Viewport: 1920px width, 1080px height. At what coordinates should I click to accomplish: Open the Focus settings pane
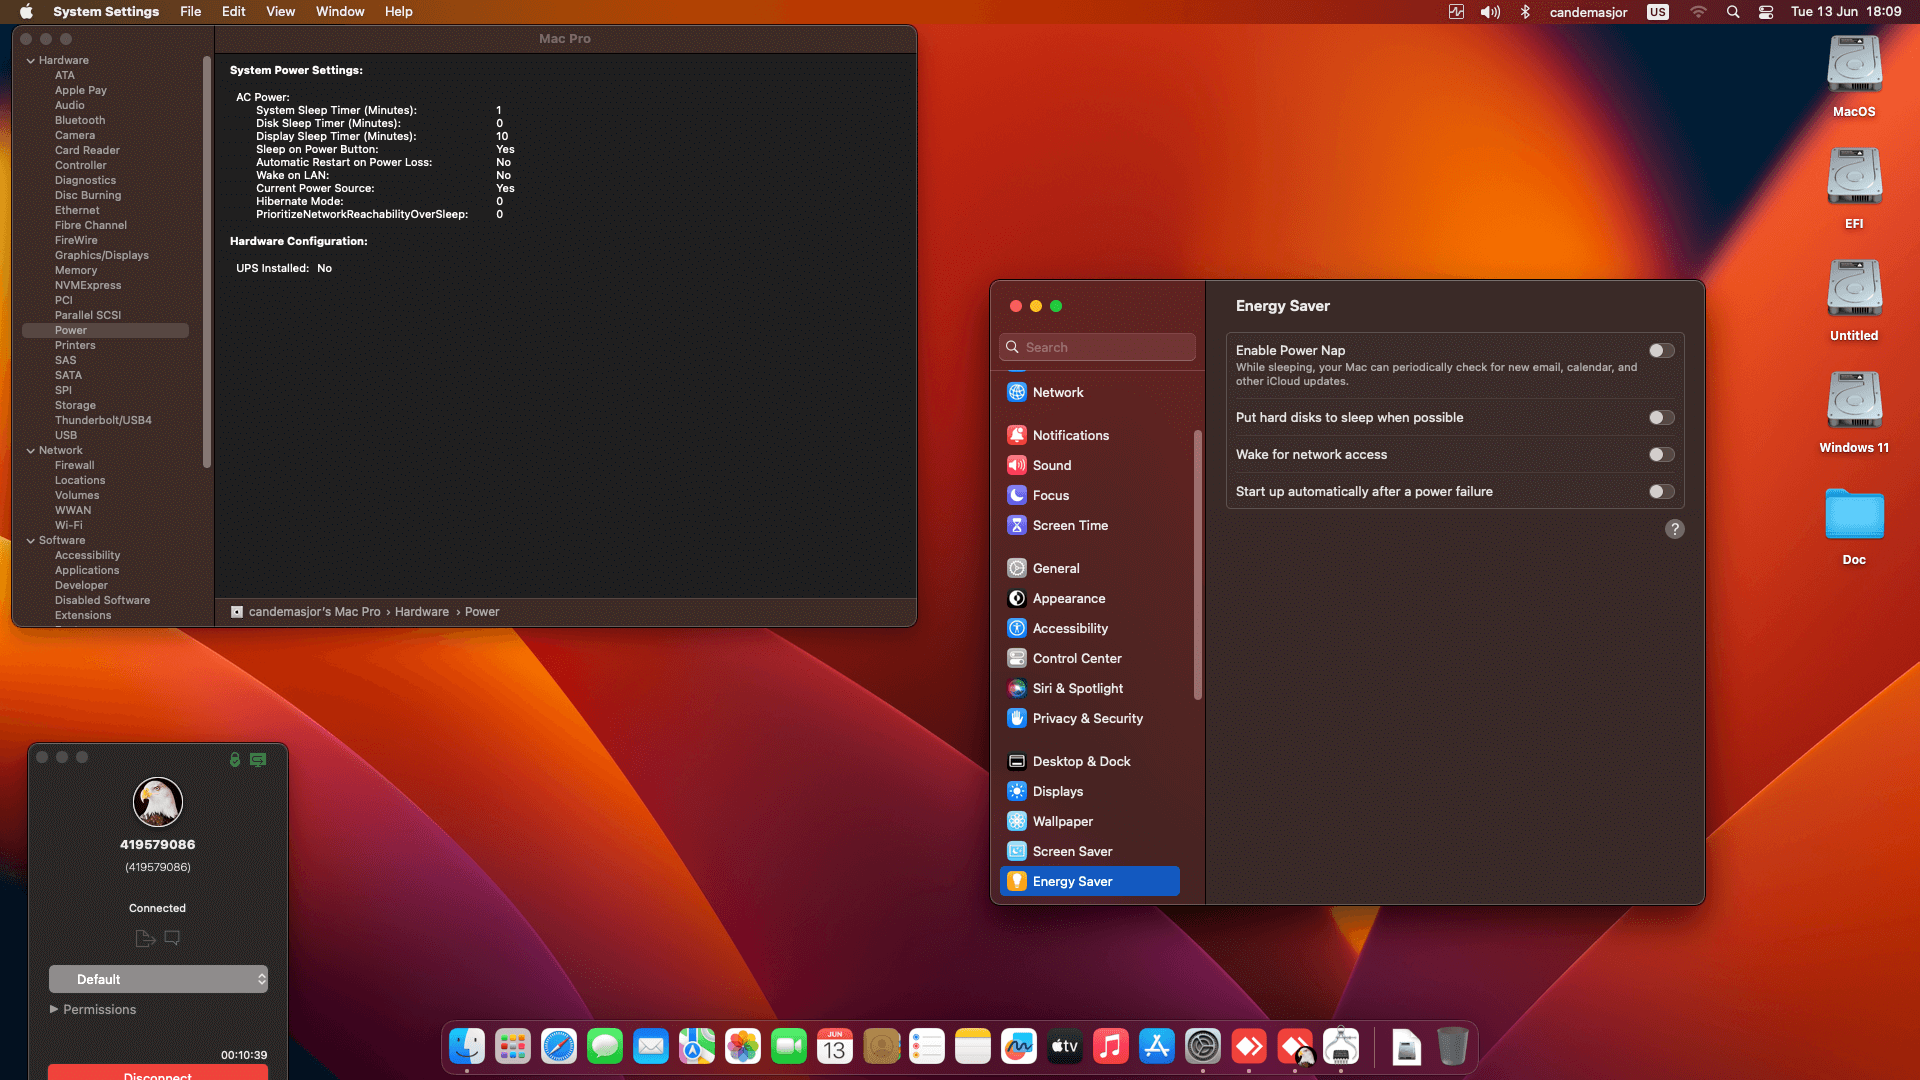[x=1050, y=495]
